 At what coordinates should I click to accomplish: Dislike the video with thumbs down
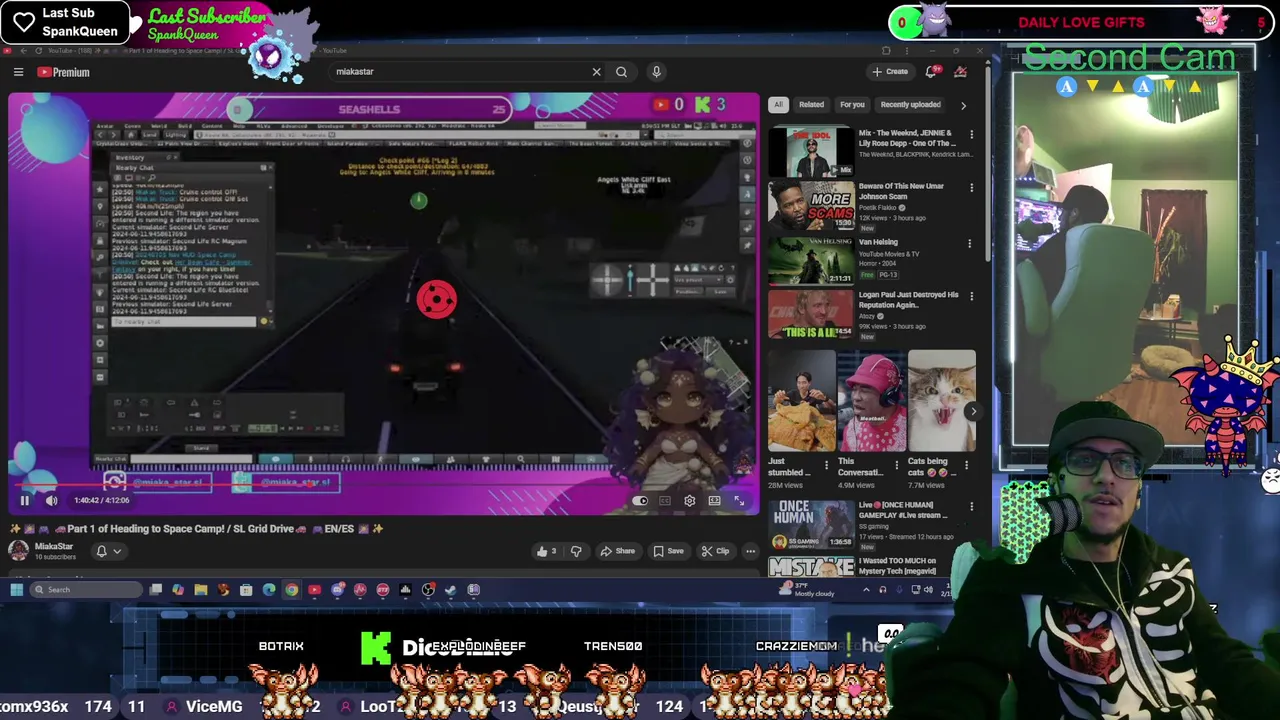point(576,551)
